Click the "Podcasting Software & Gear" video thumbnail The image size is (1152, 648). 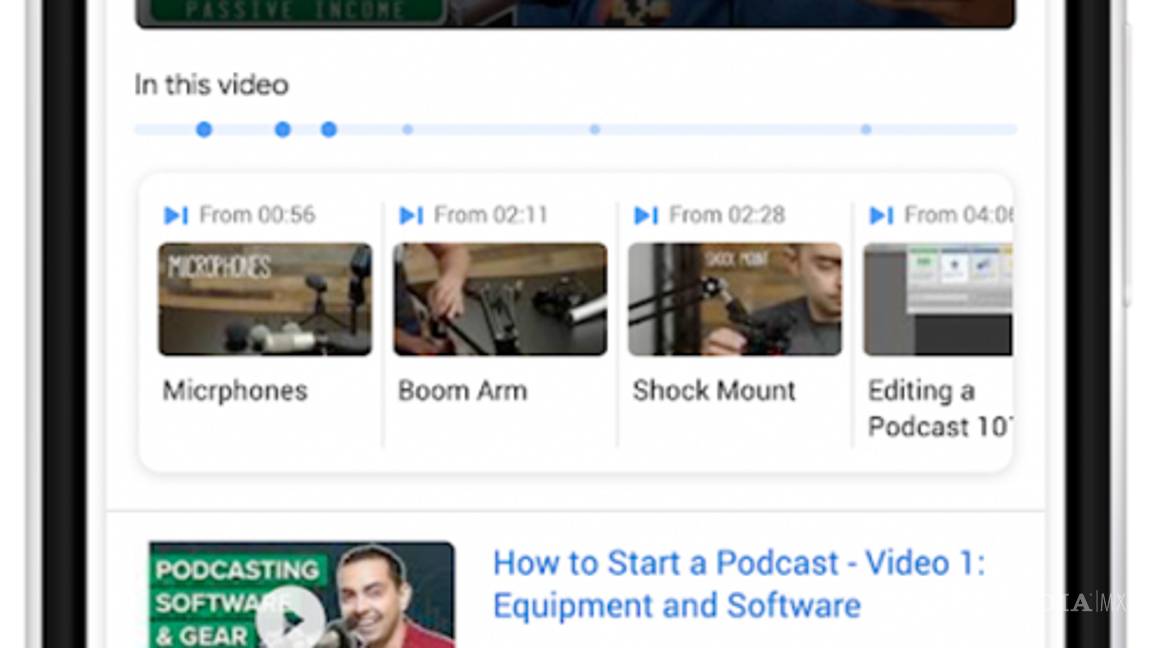coord(300,595)
